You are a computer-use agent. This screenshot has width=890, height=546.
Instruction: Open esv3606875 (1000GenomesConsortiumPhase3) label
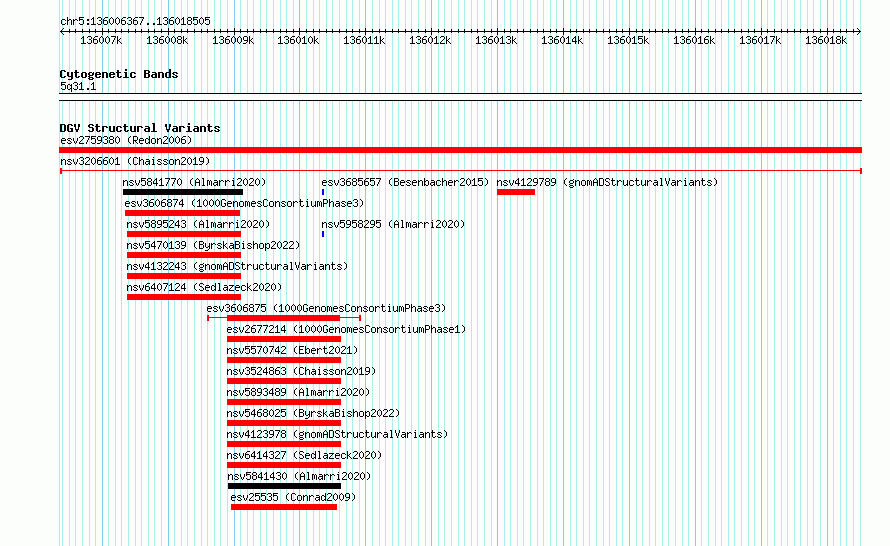click(x=326, y=308)
